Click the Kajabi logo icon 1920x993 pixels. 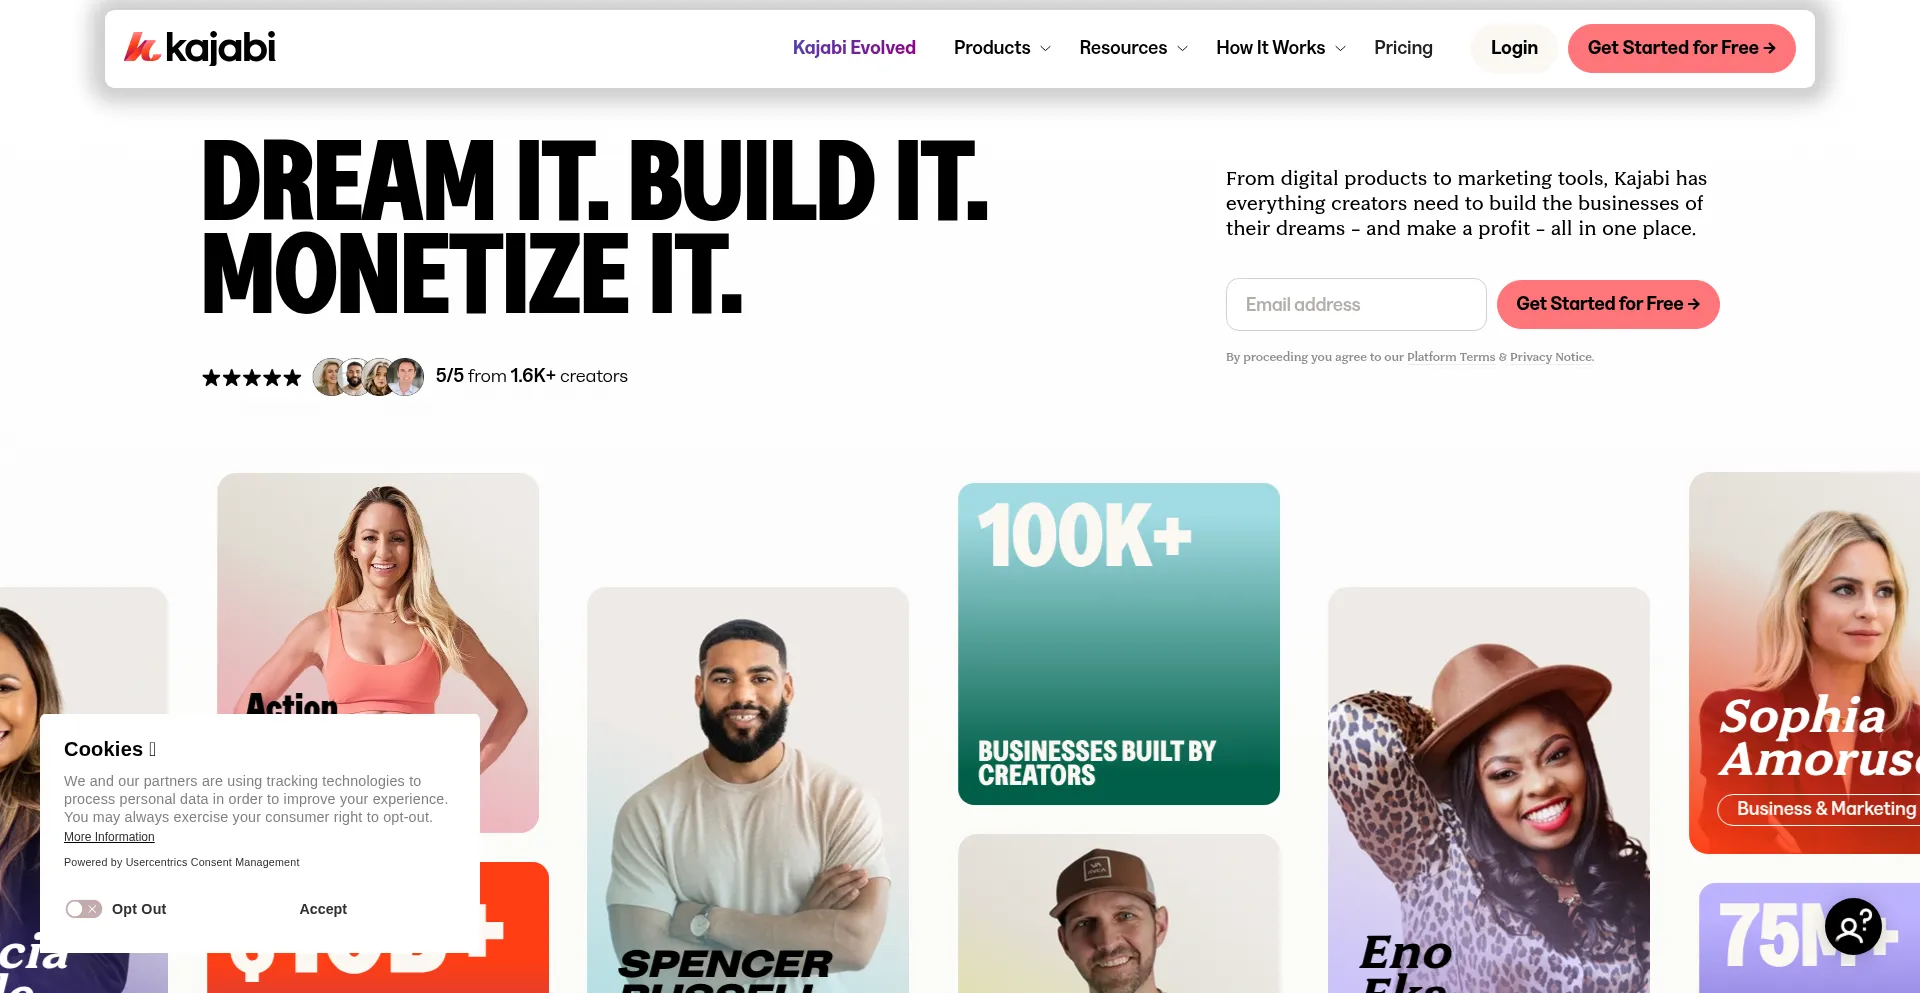142,47
